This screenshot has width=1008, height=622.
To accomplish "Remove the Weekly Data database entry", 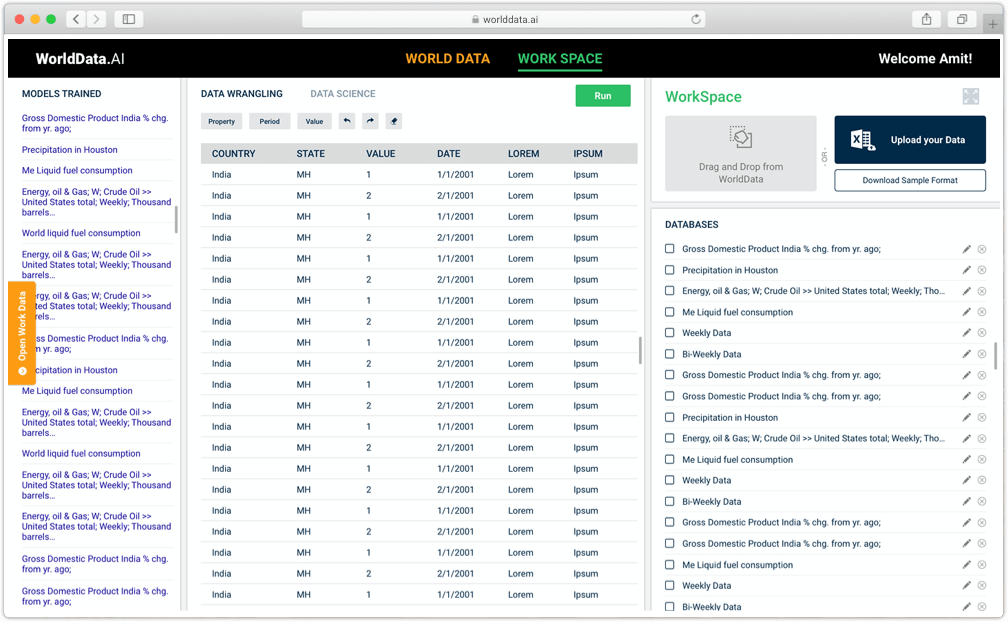I will [x=981, y=333].
